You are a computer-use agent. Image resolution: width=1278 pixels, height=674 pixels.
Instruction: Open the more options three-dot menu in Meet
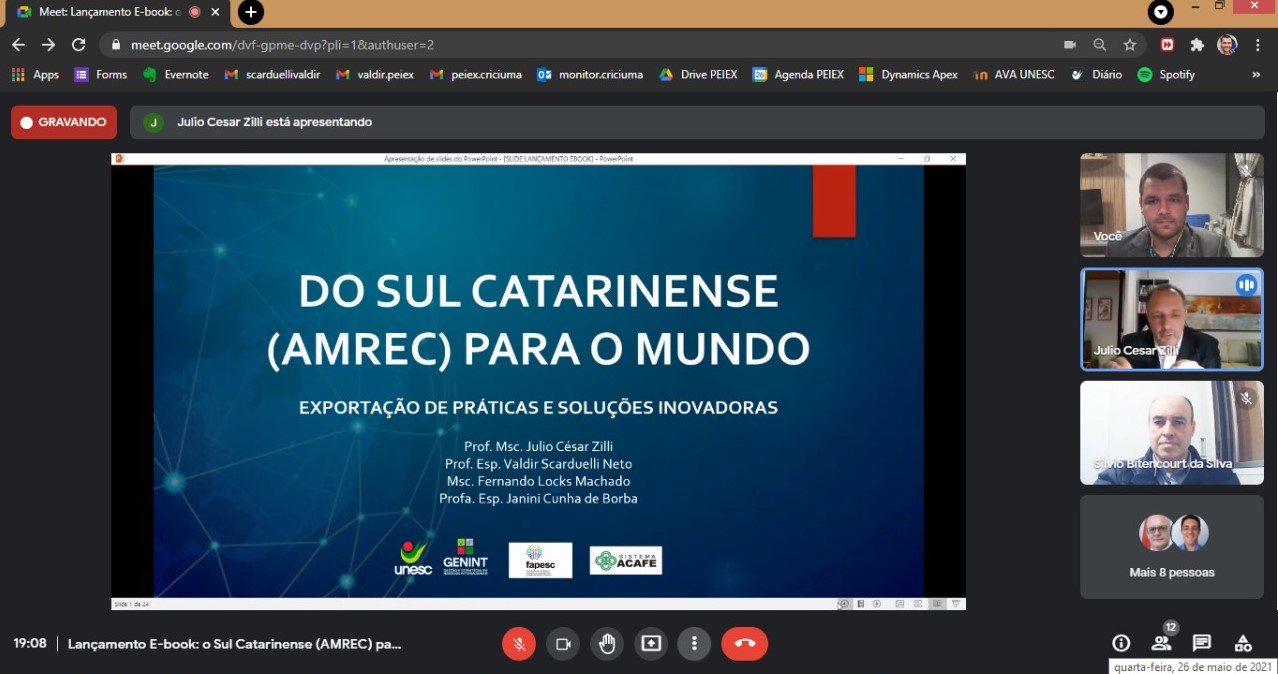pyautogui.click(x=694, y=644)
